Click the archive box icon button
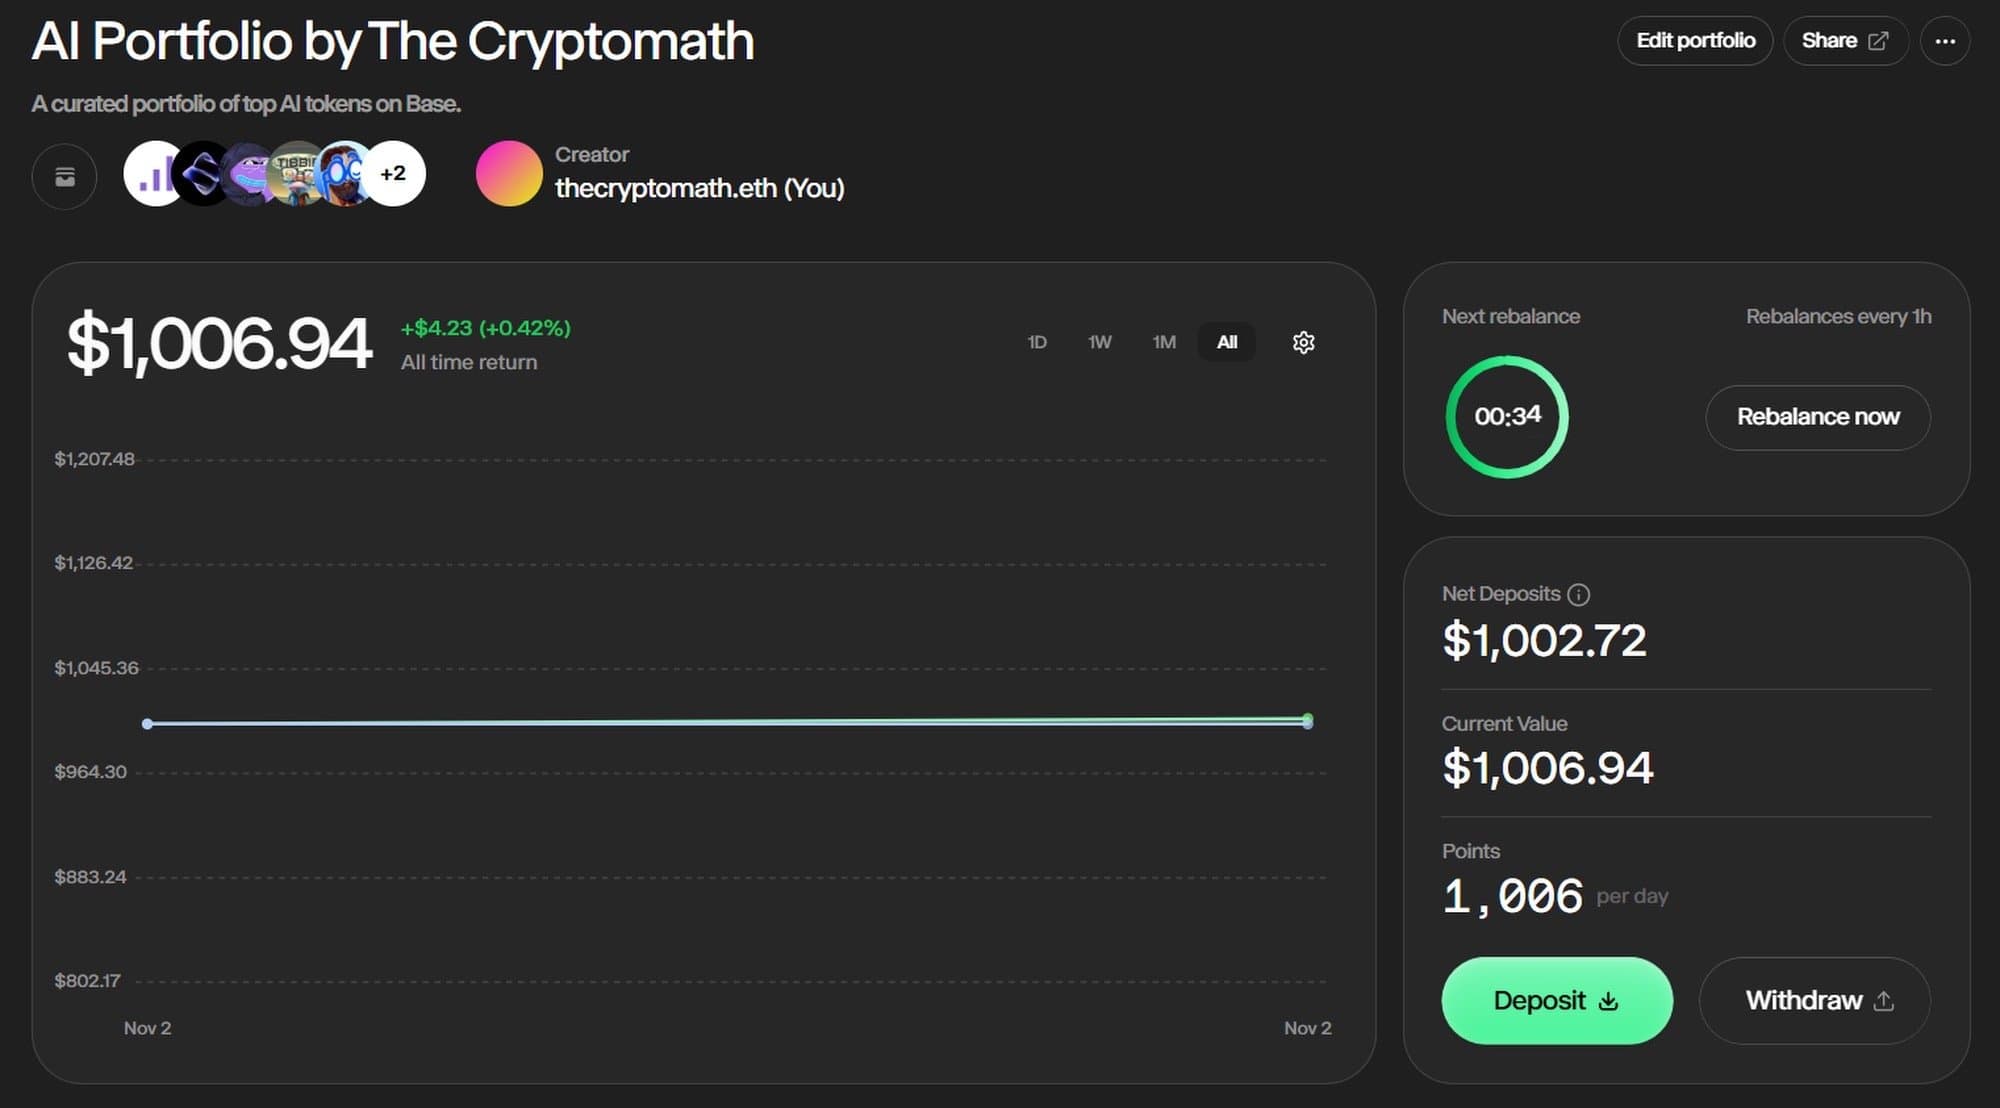 [64, 177]
